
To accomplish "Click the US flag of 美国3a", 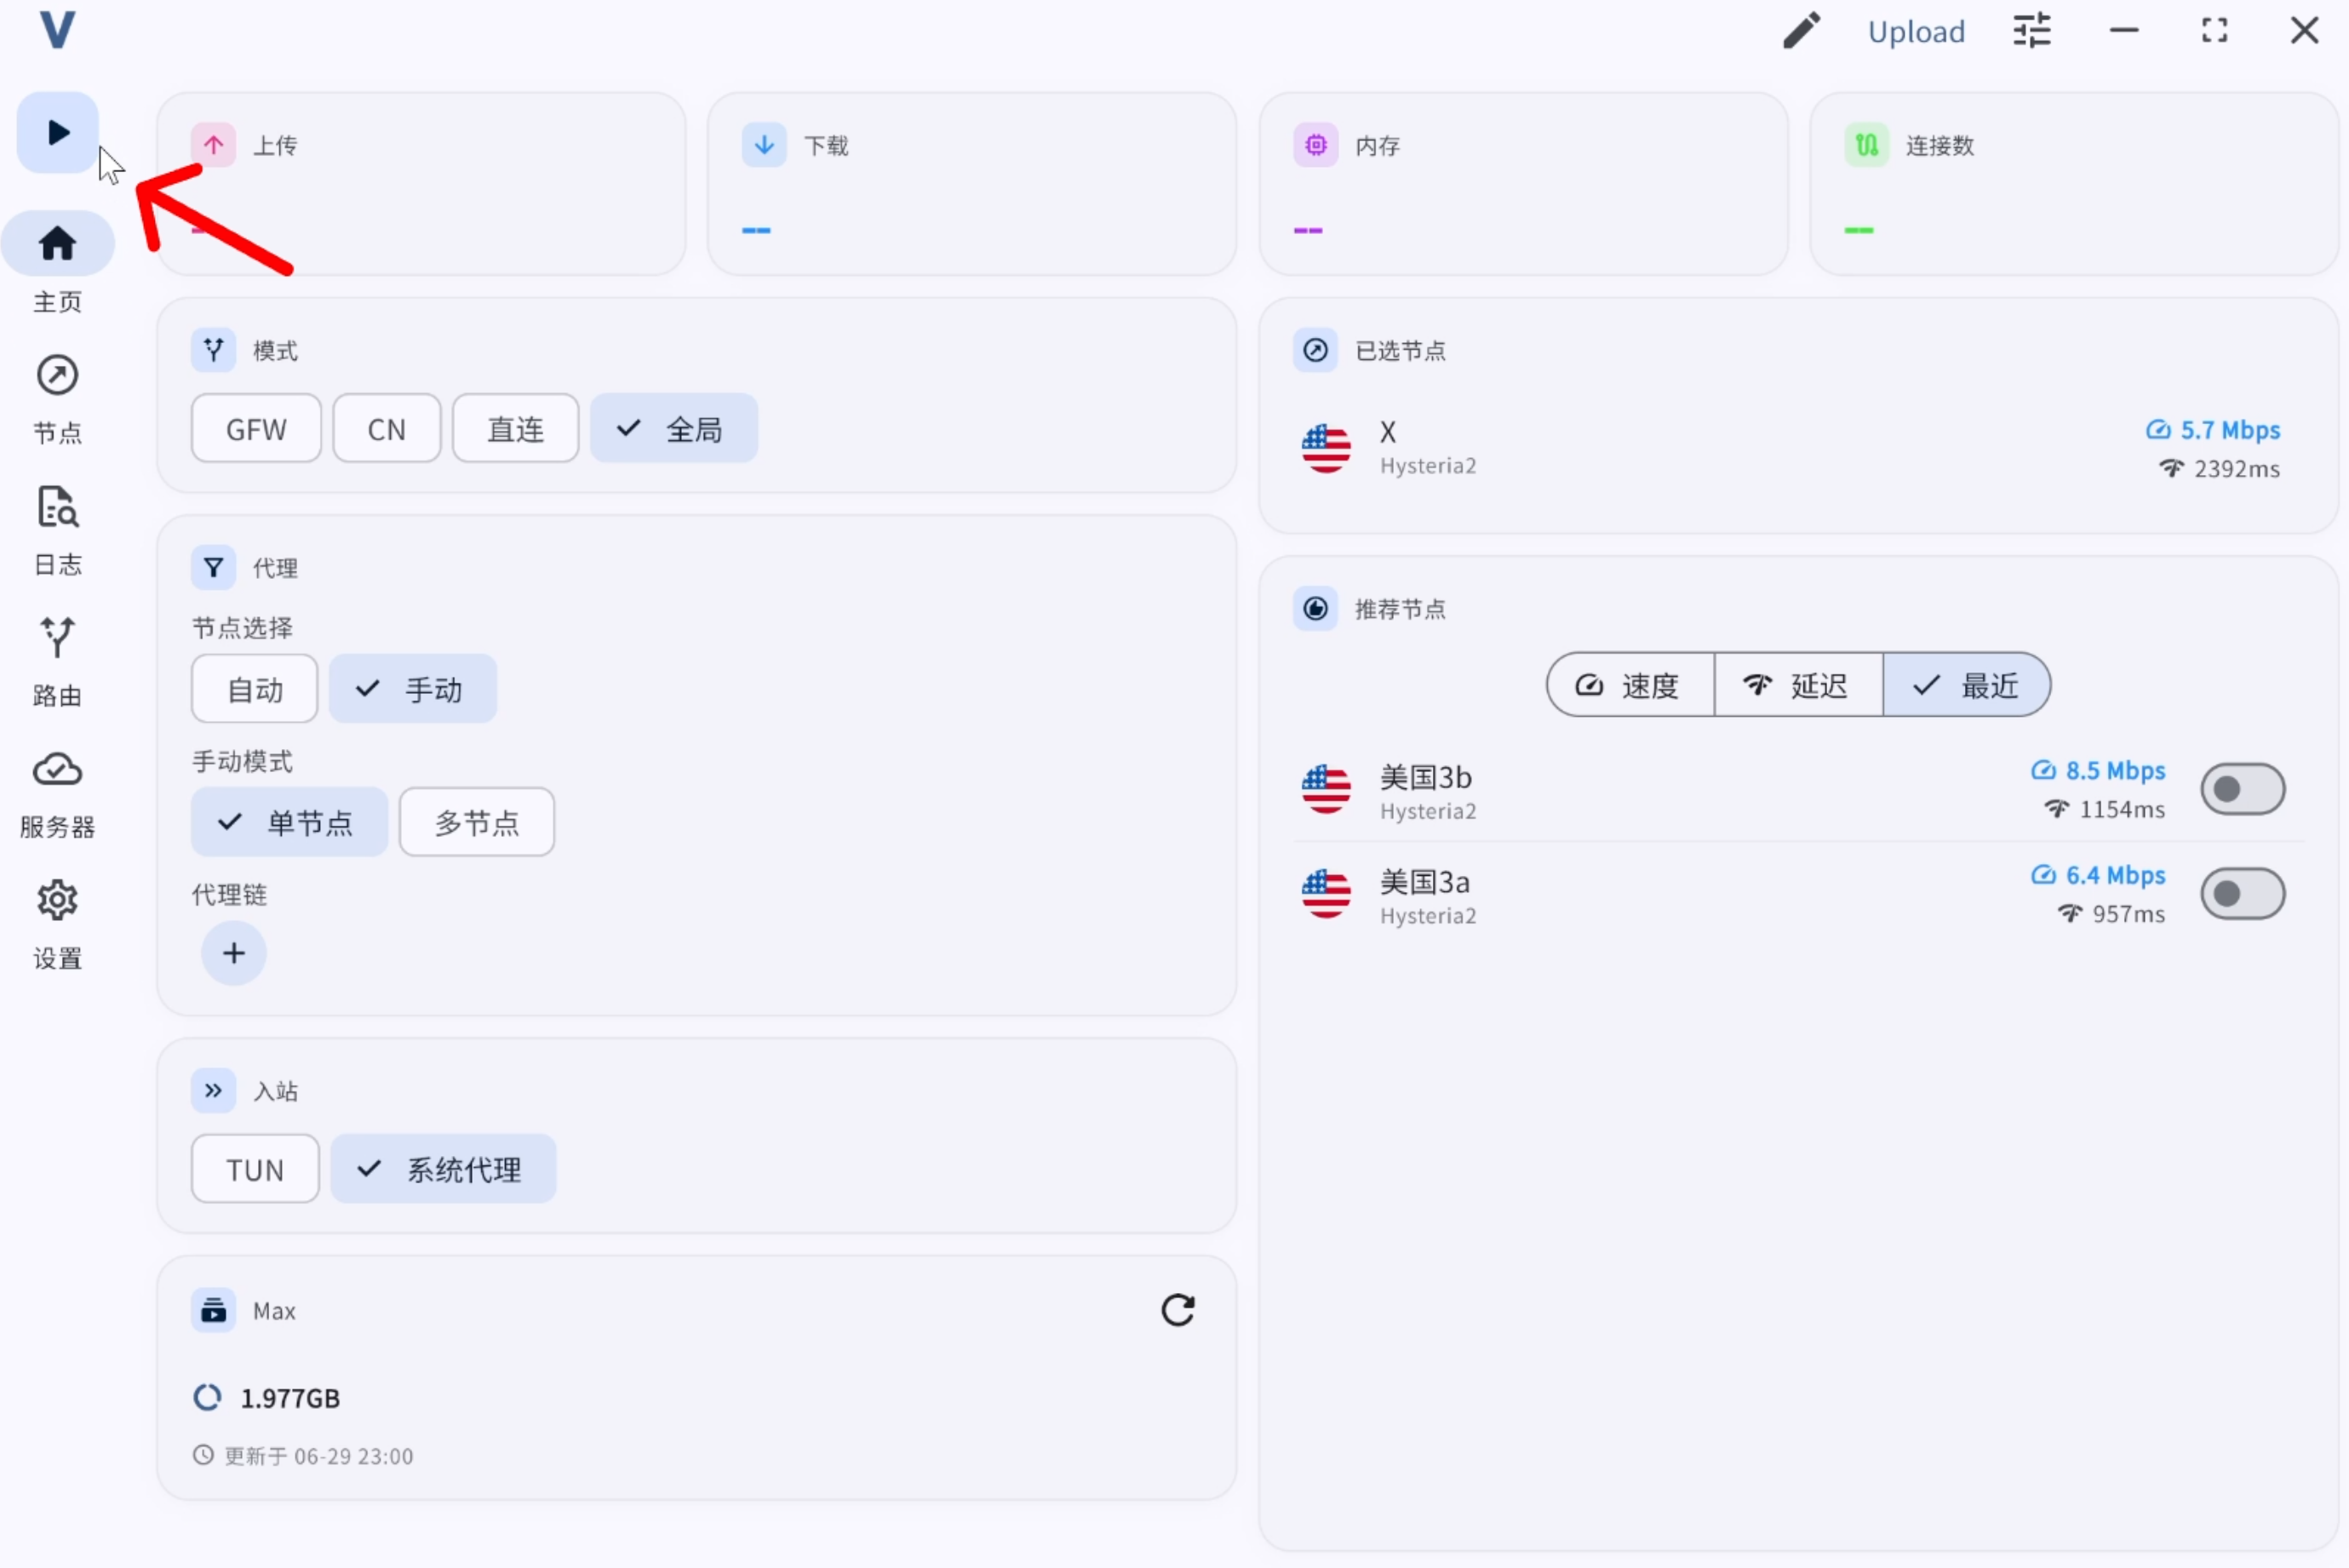I will click(1326, 892).
